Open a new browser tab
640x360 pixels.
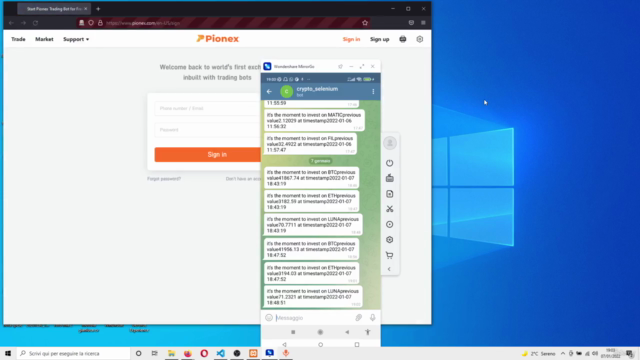click(98, 9)
